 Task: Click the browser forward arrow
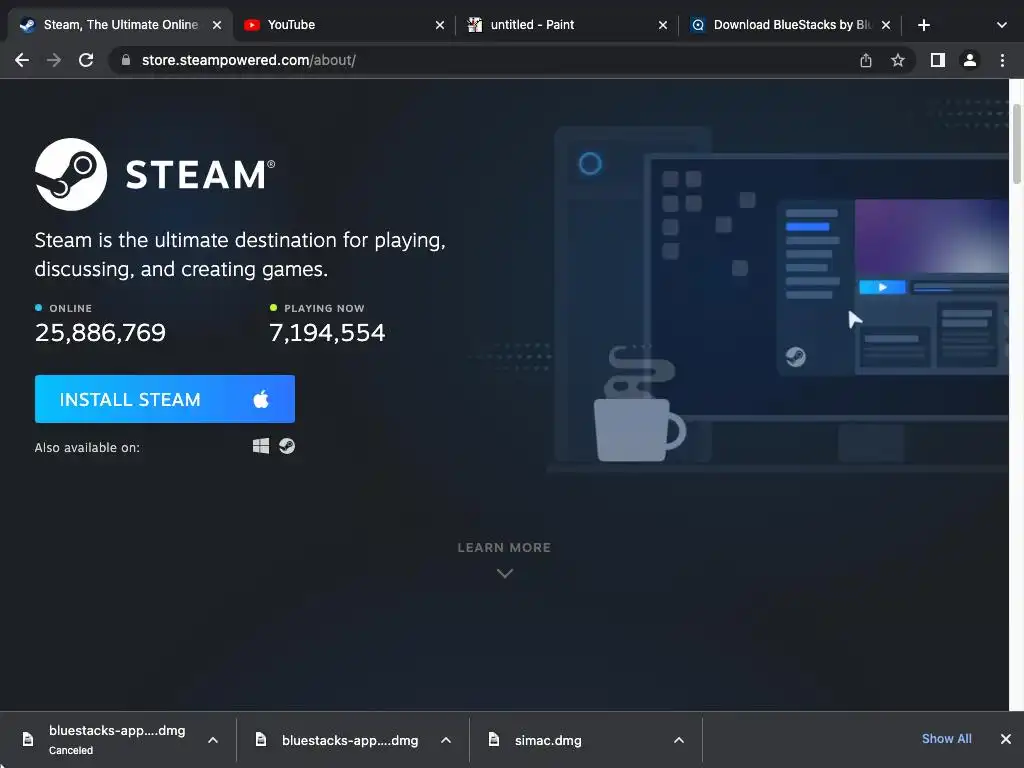(54, 60)
